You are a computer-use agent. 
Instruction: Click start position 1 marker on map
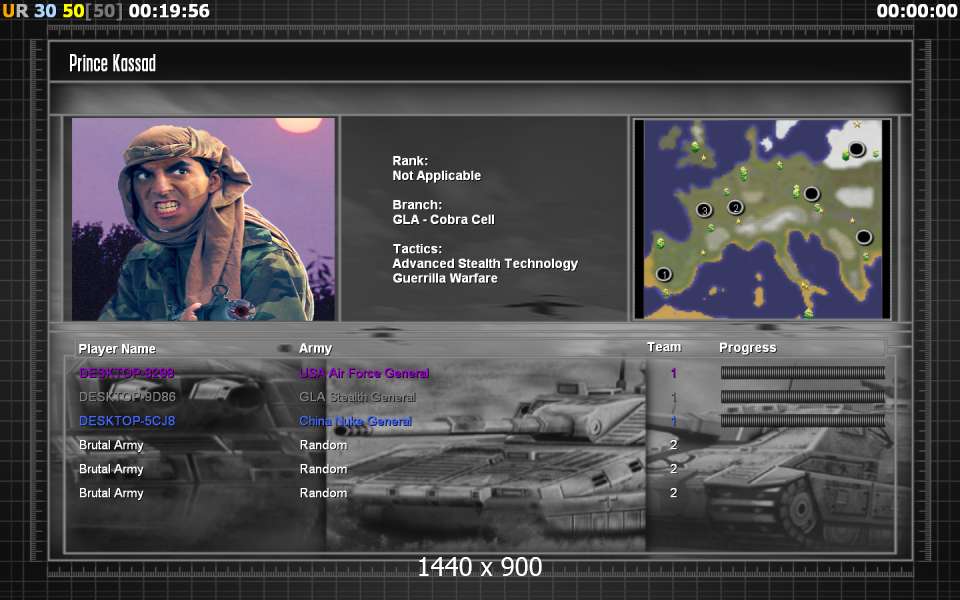664,274
